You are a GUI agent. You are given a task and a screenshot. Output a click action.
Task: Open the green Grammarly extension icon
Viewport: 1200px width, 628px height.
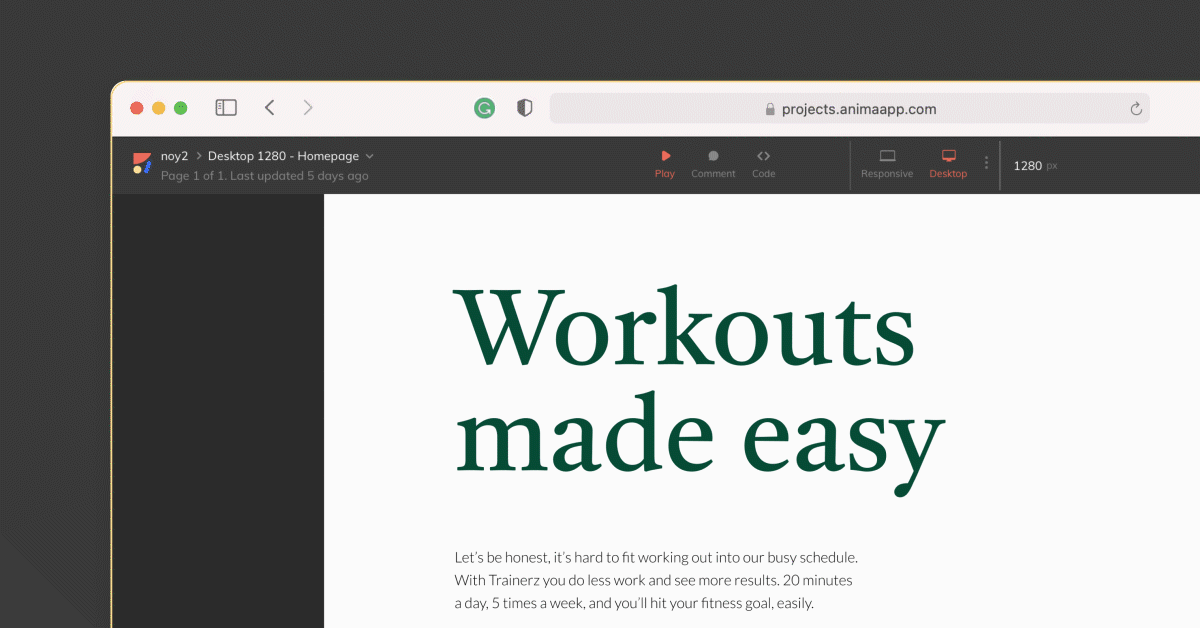pos(484,109)
